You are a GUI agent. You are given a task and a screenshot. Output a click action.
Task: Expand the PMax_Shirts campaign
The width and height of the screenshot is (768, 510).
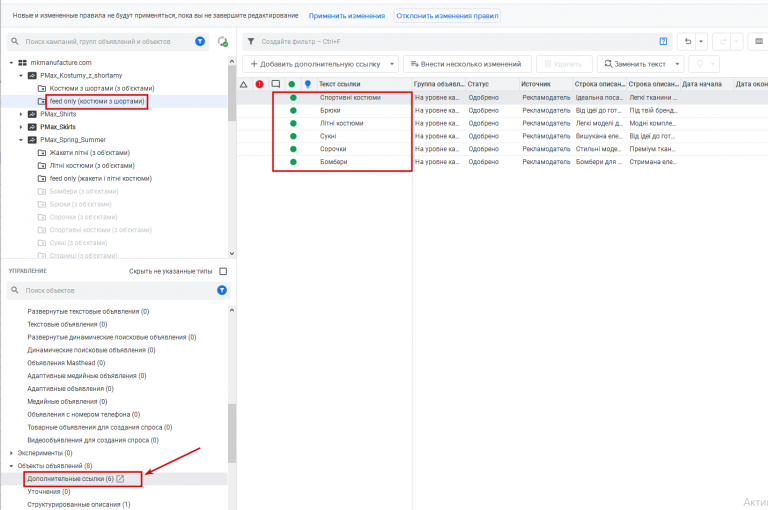(21, 114)
